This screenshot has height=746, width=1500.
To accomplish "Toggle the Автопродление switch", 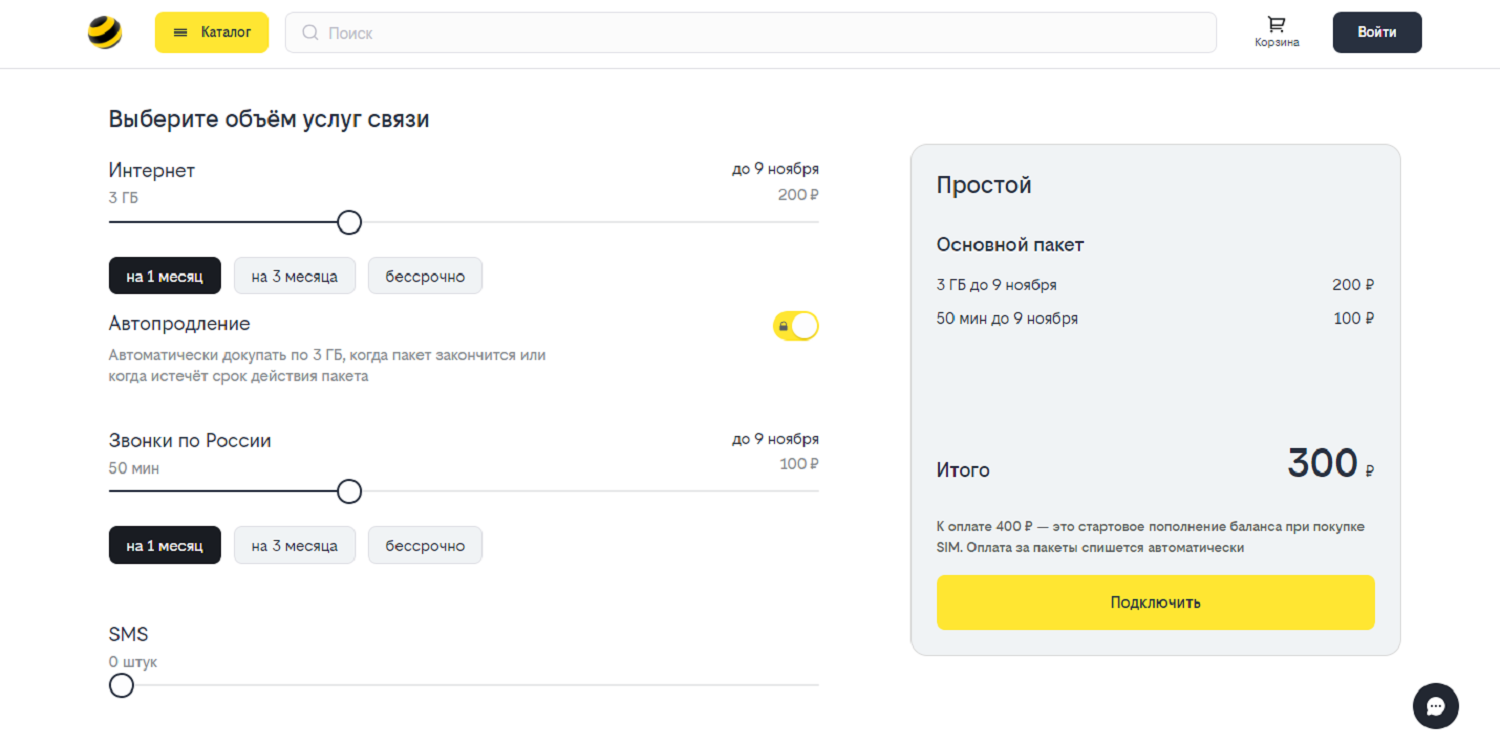I will pyautogui.click(x=796, y=326).
